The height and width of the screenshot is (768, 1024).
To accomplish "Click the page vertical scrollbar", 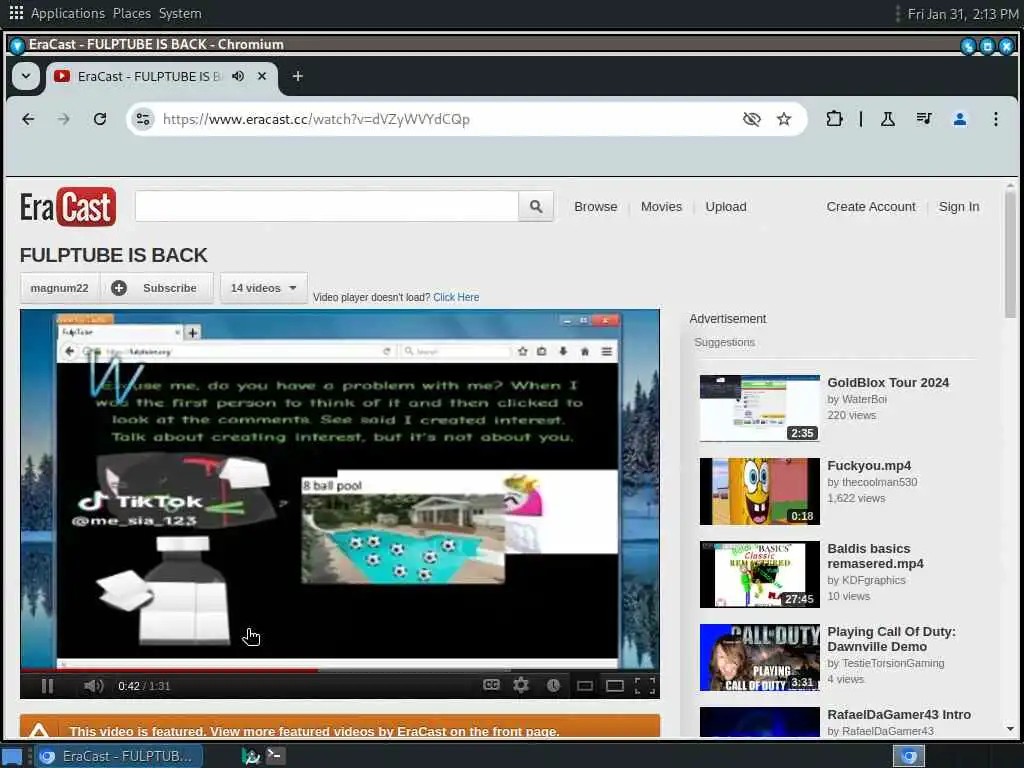I will click(1010, 255).
